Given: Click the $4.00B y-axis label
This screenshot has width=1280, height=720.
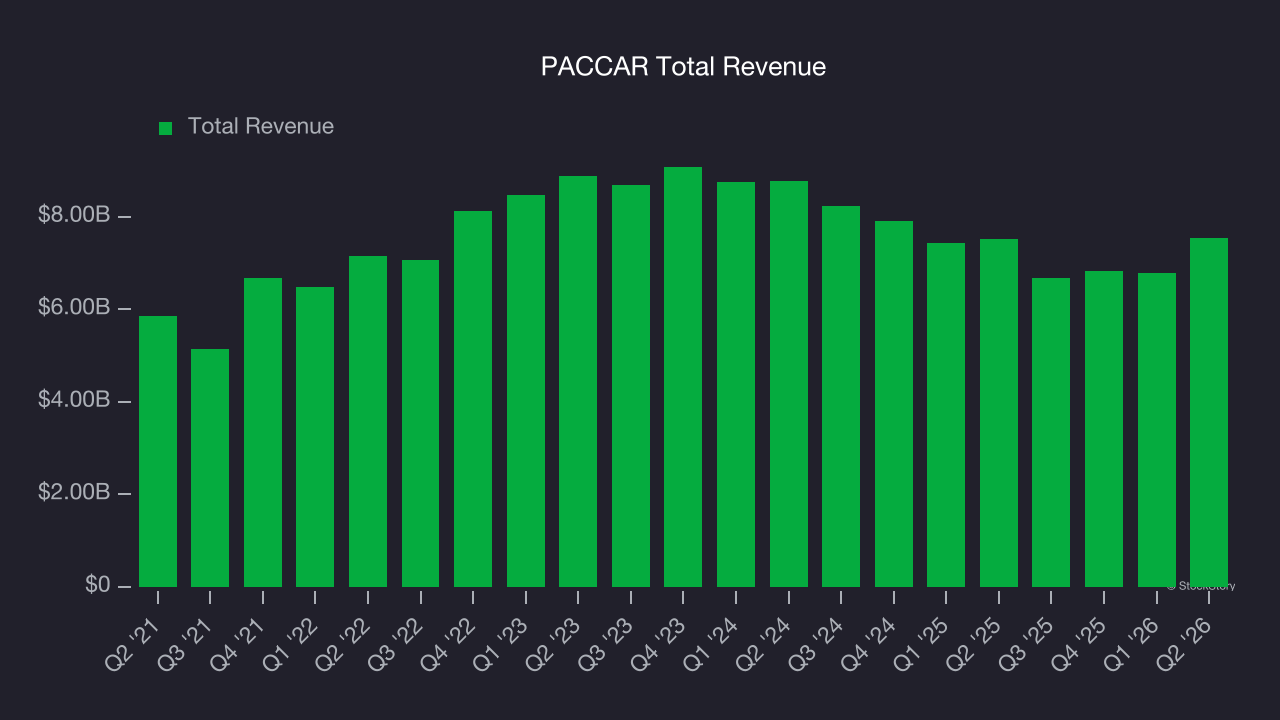Looking at the screenshot, I should 74,400.
